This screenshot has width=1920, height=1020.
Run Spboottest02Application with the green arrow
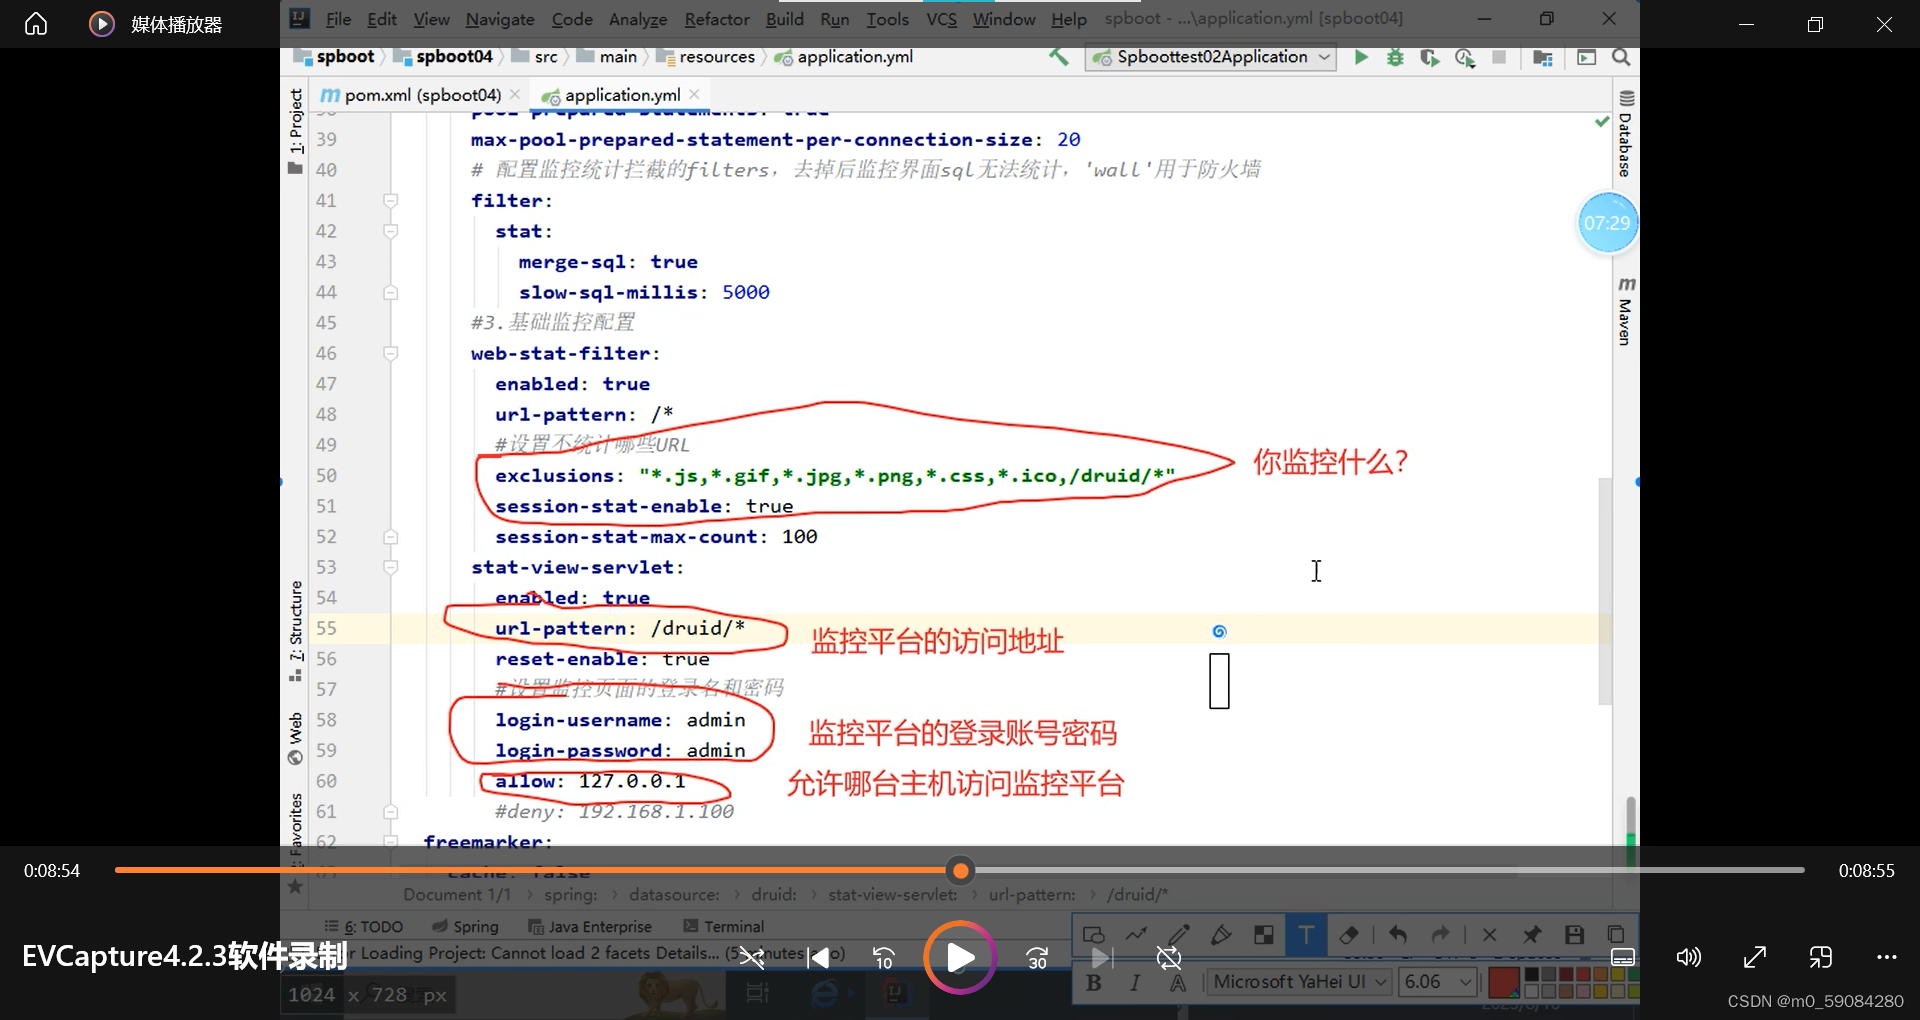tap(1360, 57)
